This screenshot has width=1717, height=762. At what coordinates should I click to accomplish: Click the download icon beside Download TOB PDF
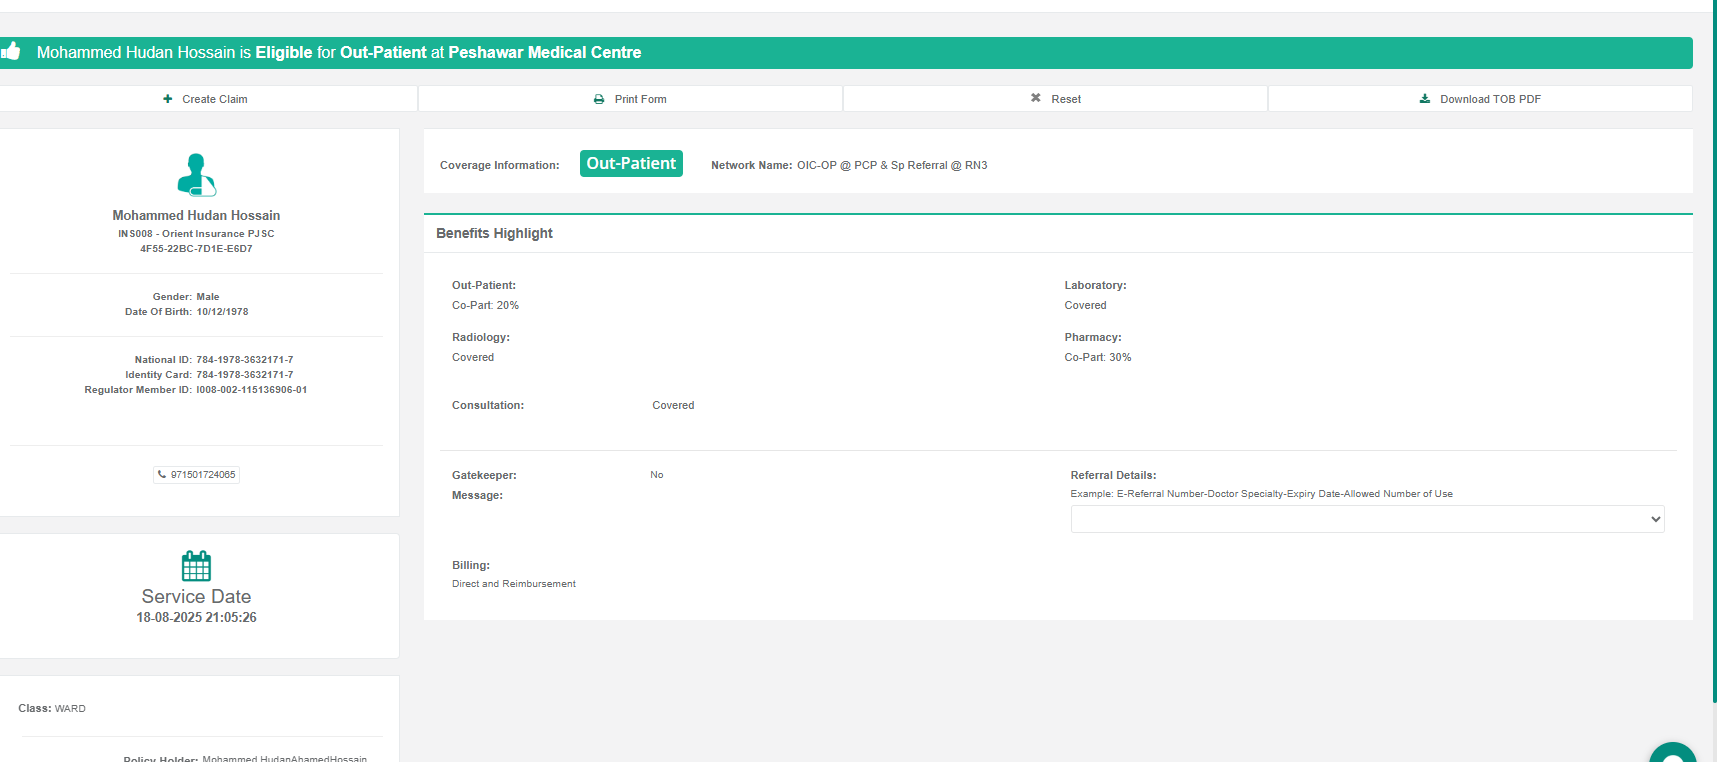1425,99
